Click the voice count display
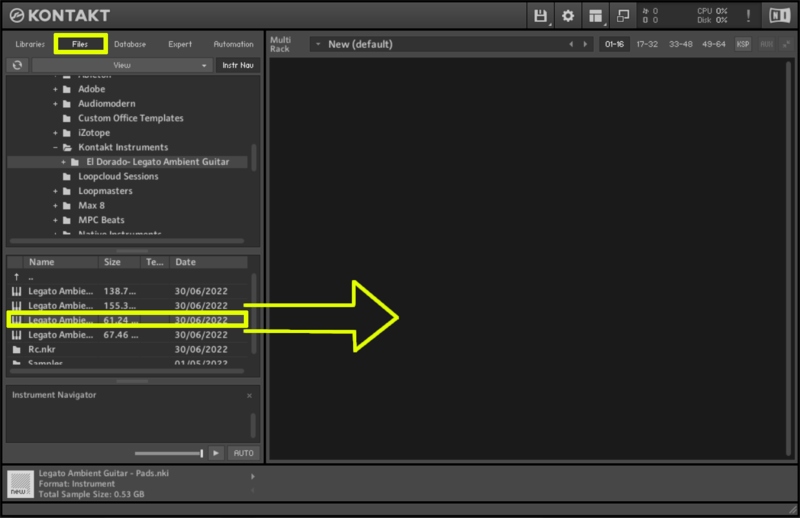Viewport: 800px width, 518px height. click(x=650, y=16)
